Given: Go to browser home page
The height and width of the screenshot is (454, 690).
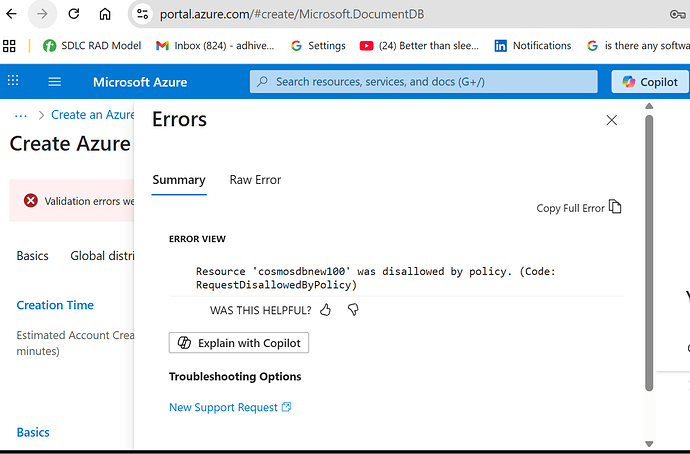Looking at the screenshot, I should [x=105, y=14].
